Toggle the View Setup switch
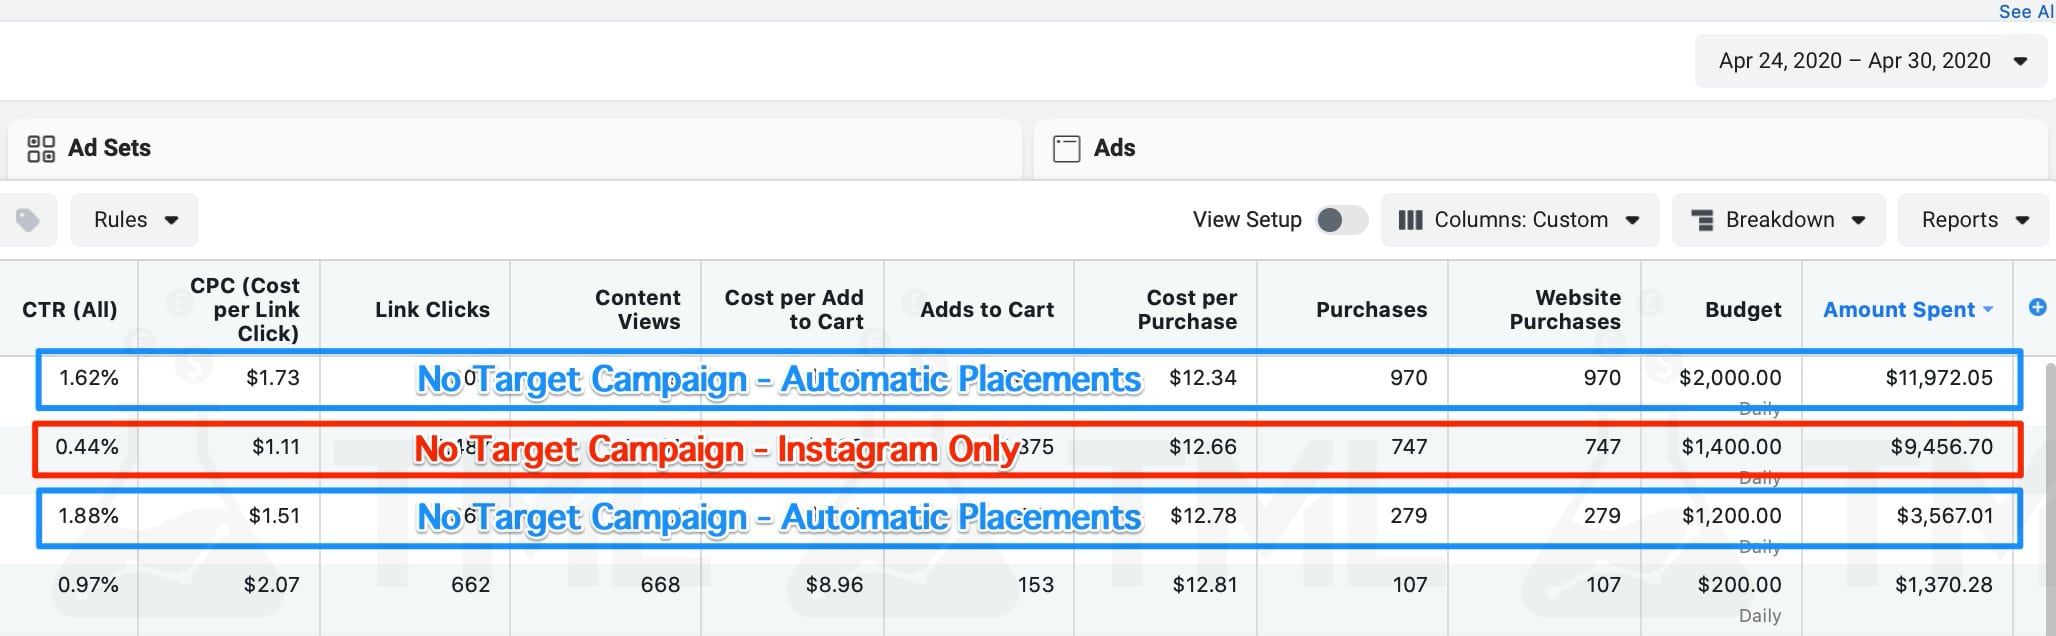This screenshot has width=2056, height=636. pyautogui.click(x=1341, y=220)
